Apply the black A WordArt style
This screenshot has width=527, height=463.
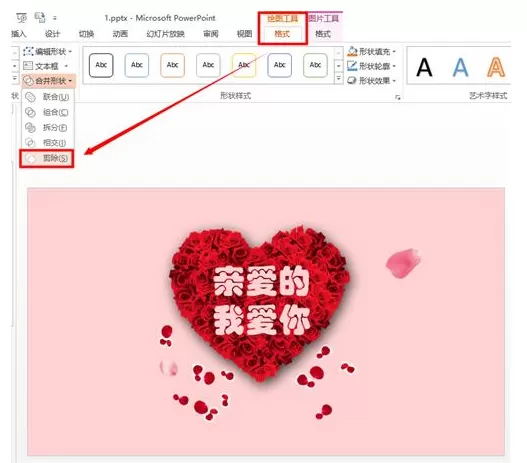tap(424, 67)
